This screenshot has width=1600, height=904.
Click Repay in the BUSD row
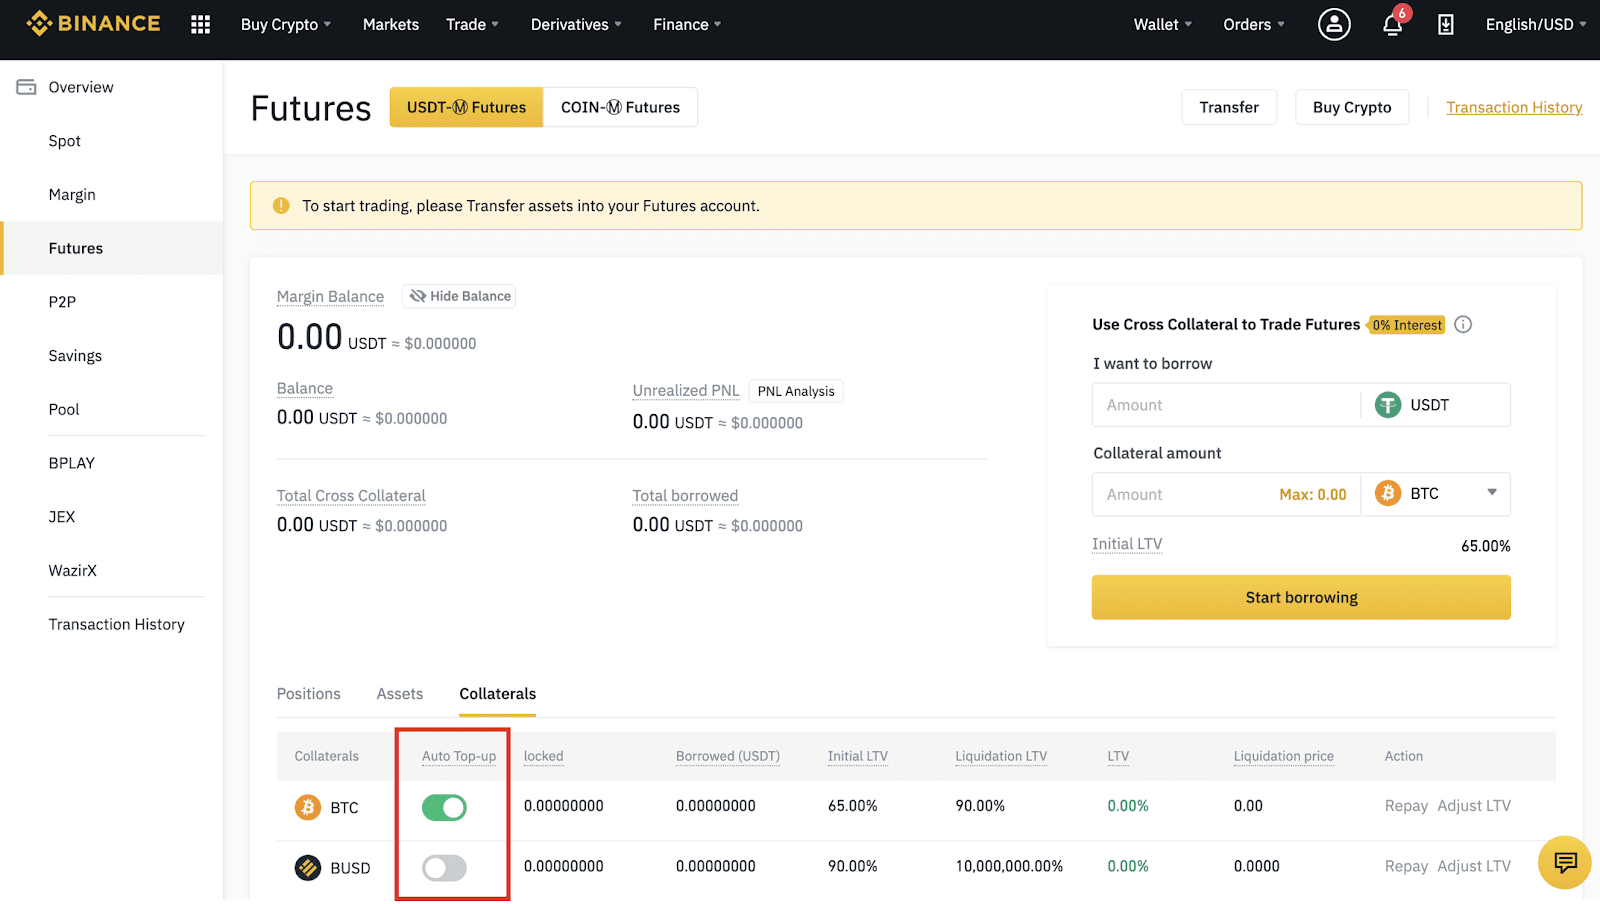point(1406,866)
